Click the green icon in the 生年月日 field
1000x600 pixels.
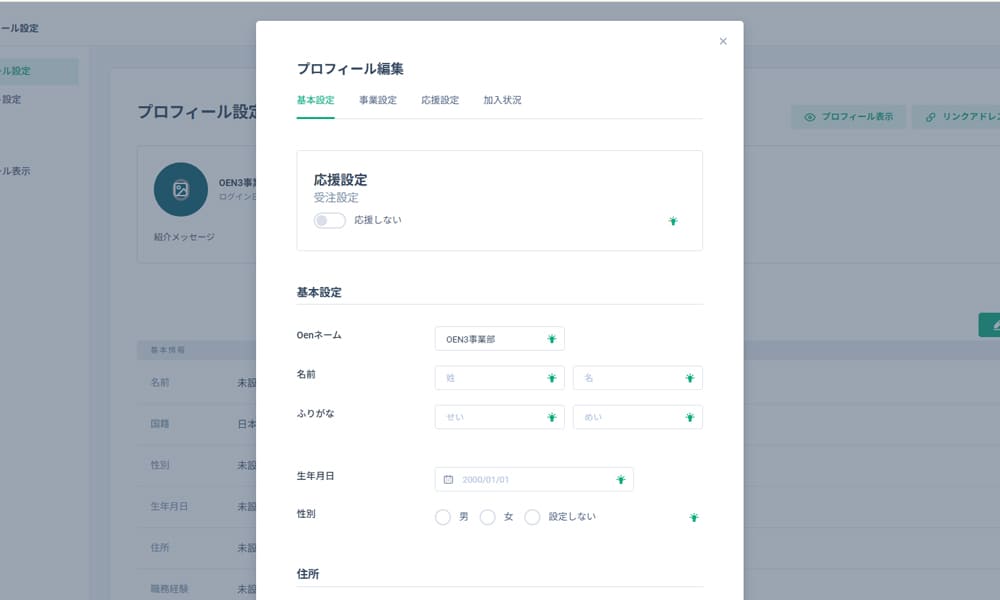[x=620, y=480]
